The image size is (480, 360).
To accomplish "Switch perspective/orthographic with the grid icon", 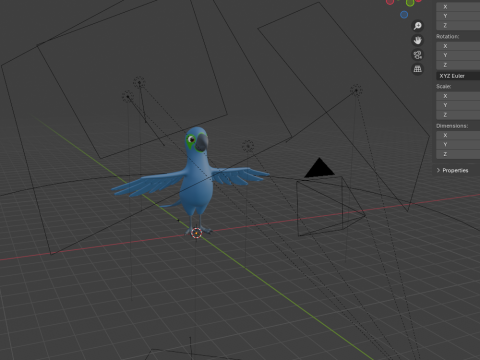I will (417, 69).
